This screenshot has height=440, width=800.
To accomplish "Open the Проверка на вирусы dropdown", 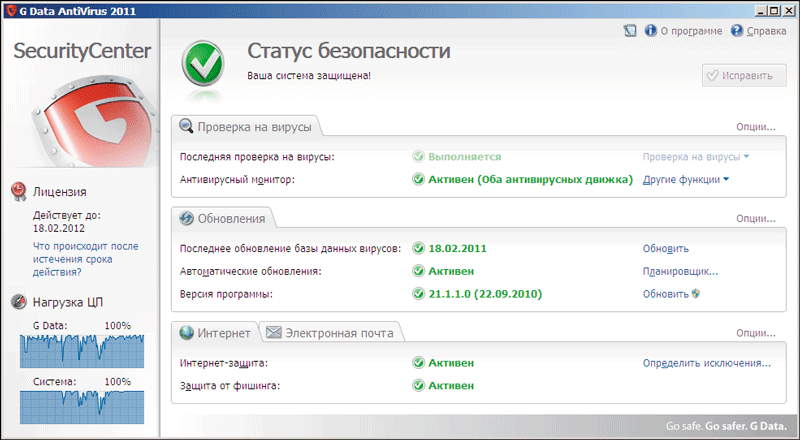I will click(x=695, y=157).
